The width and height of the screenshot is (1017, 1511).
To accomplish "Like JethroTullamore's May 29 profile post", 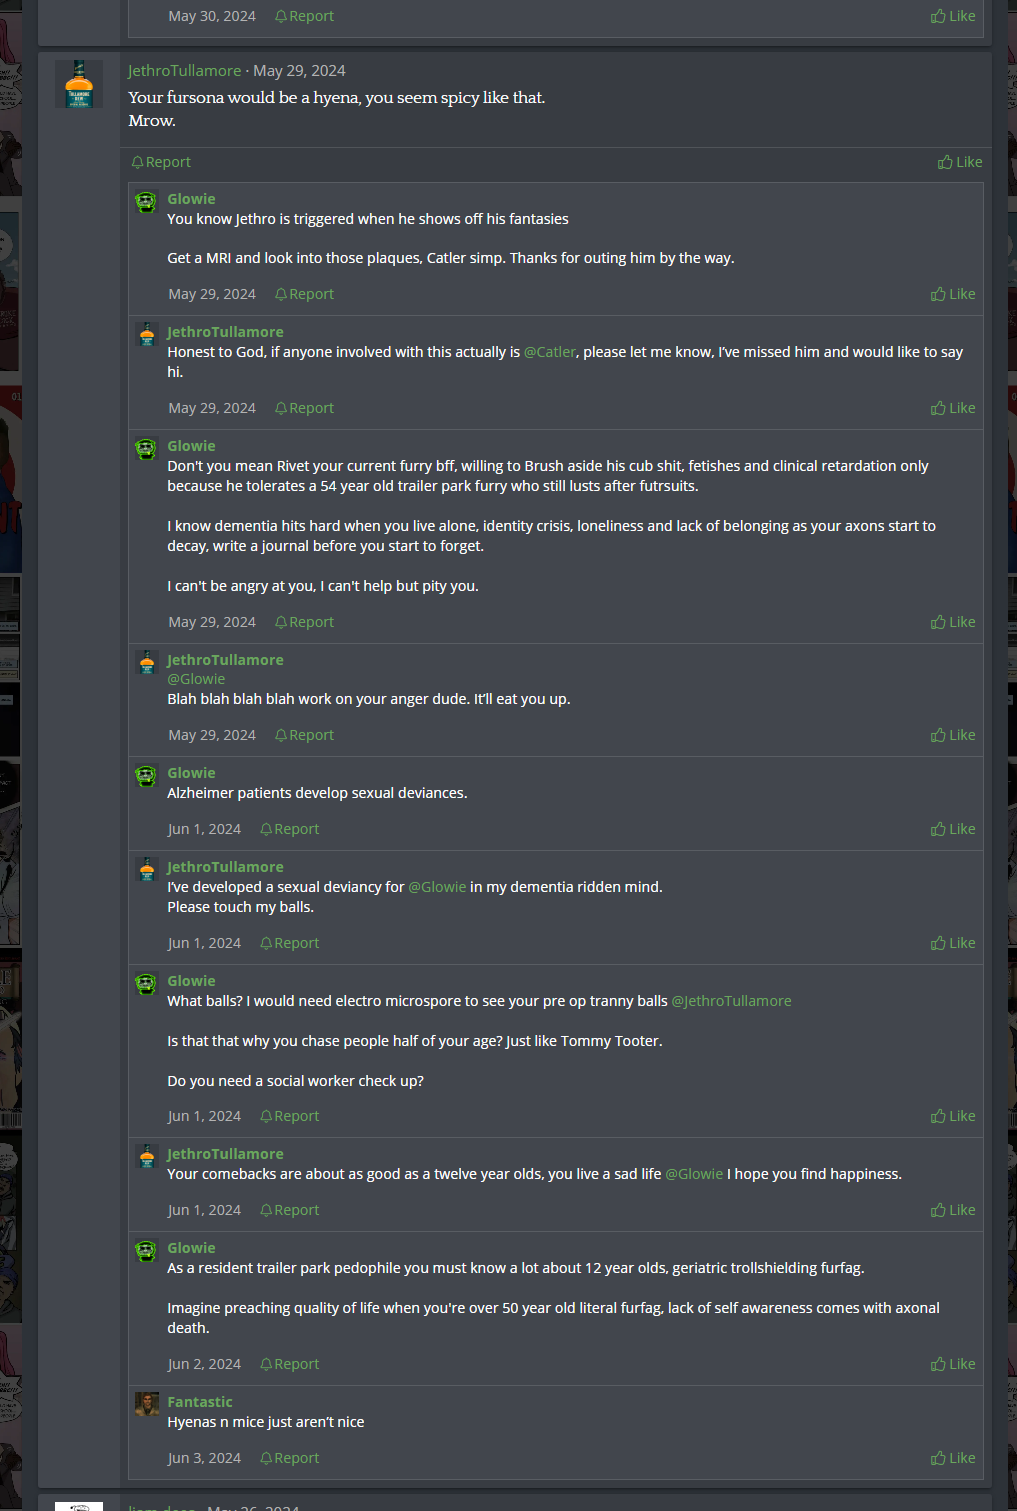I will pos(960,162).
